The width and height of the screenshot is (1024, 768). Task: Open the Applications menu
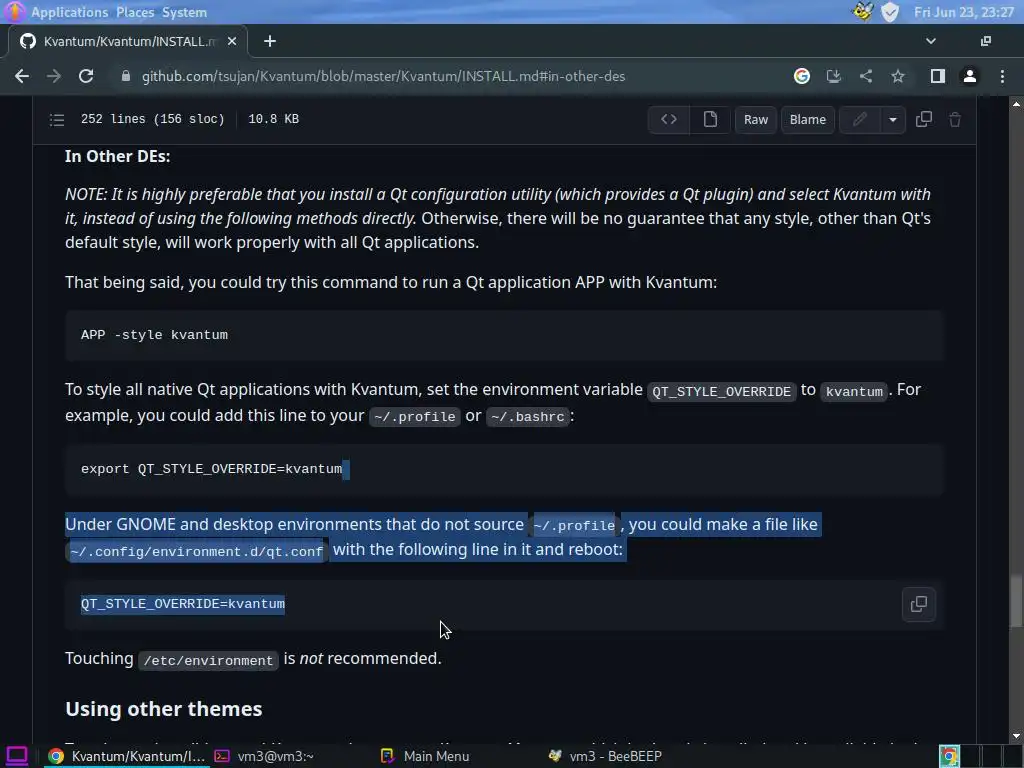(x=69, y=12)
